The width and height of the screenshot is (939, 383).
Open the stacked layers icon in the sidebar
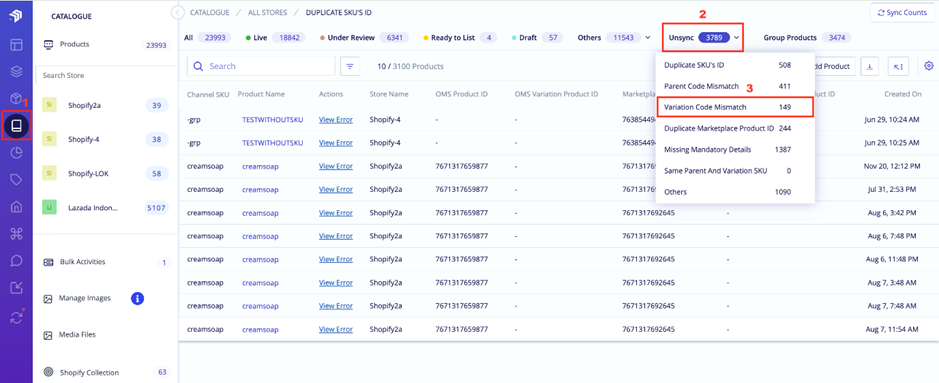16,71
